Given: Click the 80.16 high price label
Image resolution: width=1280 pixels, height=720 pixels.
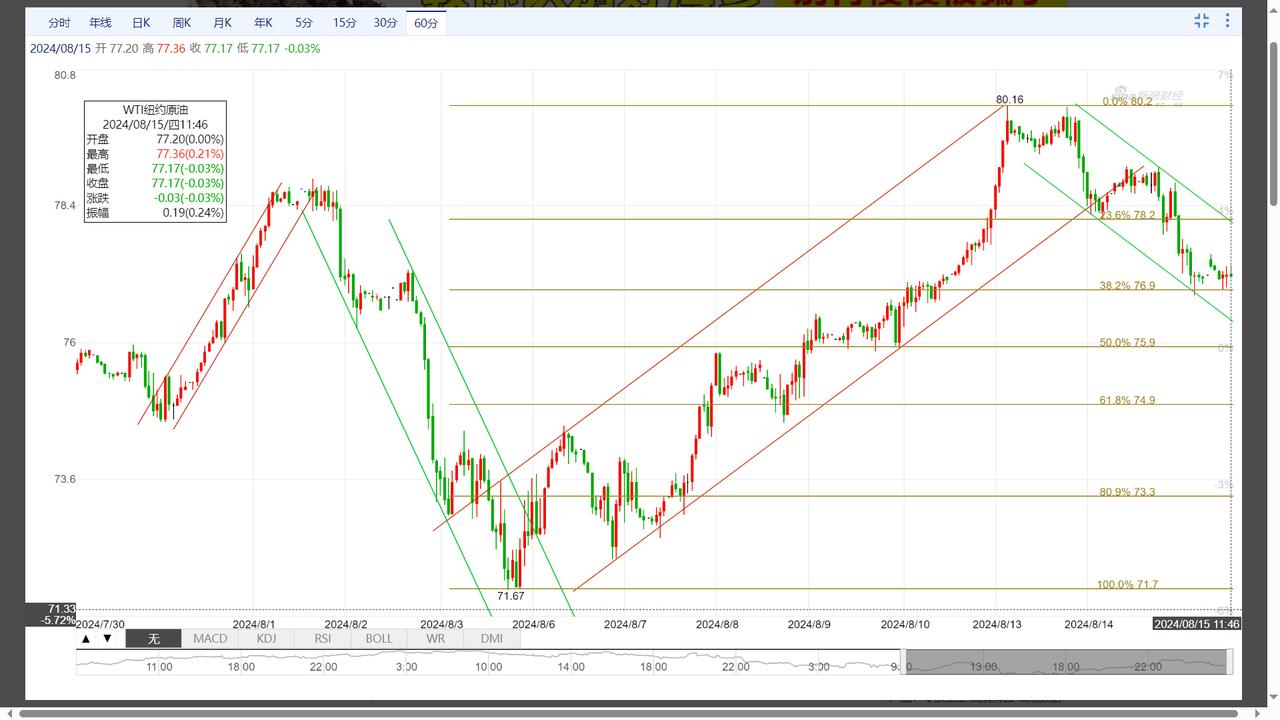Looking at the screenshot, I should (1010, 99).
